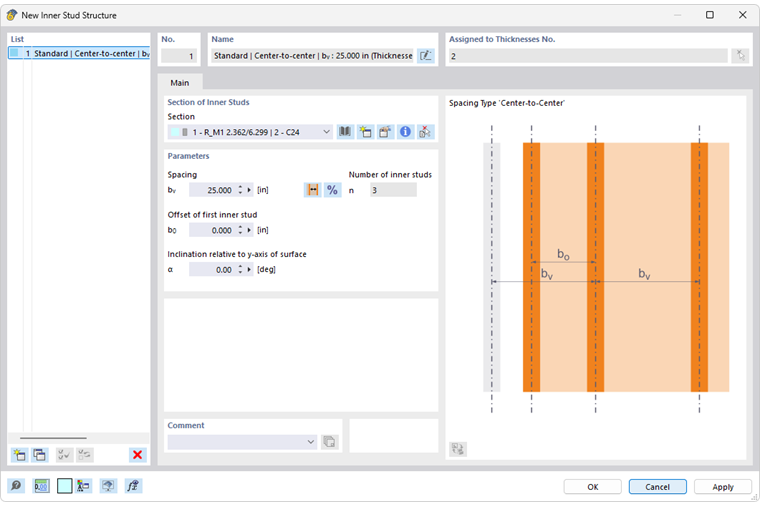Viewport: 760px width, 507px height.
Task: Open the inclination α side arrow menu
Action: click(249, 269)
